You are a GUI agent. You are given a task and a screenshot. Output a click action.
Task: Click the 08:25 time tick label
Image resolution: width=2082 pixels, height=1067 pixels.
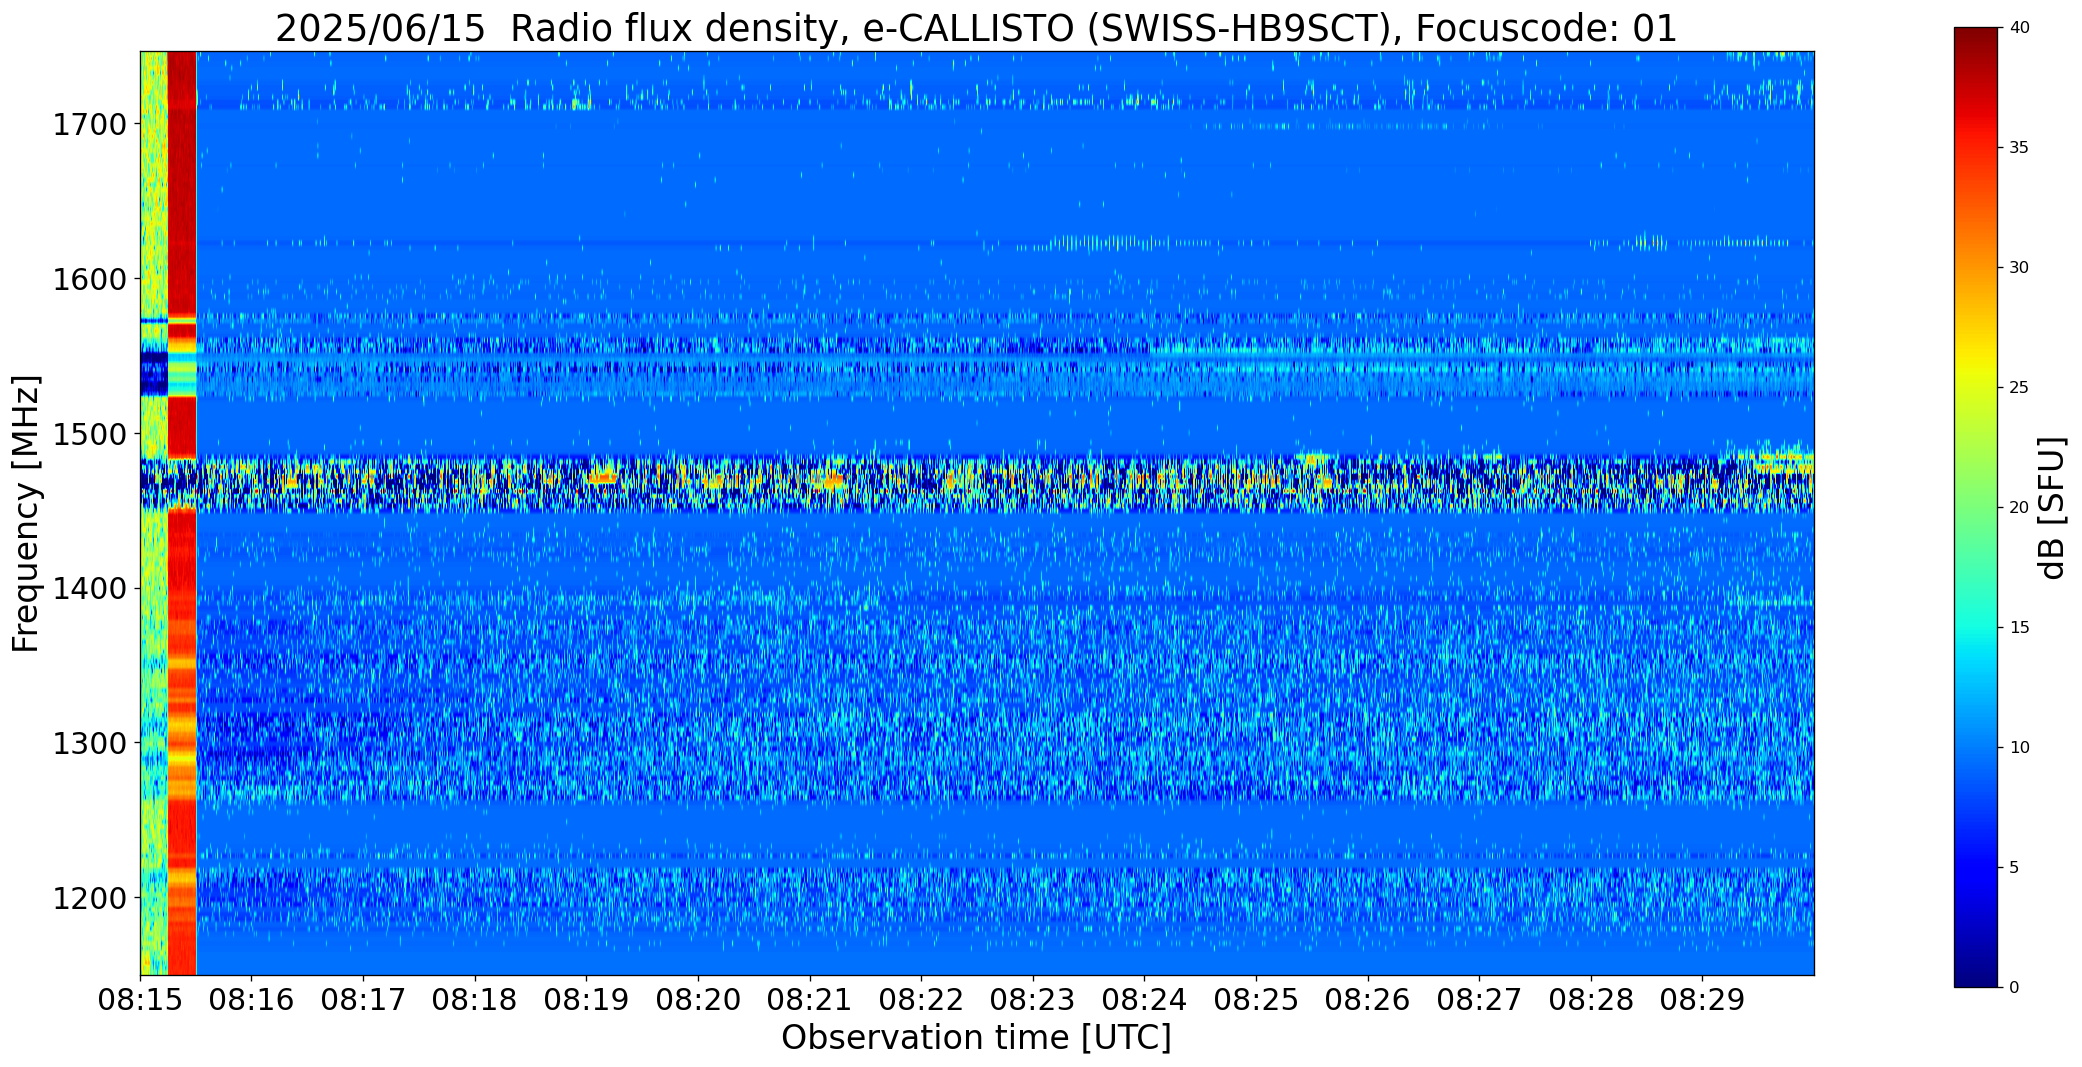click(x=1256, y=1000)
